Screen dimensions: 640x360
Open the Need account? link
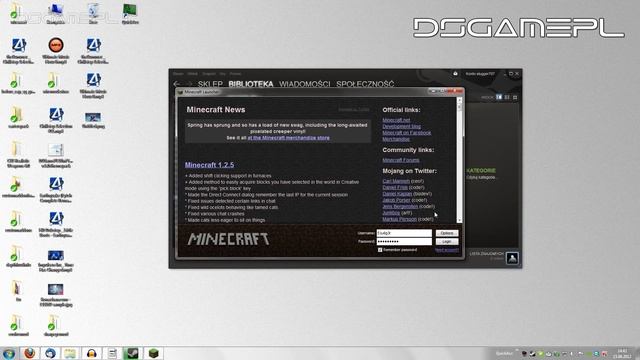pyautogui.click(x=447, y=250)
